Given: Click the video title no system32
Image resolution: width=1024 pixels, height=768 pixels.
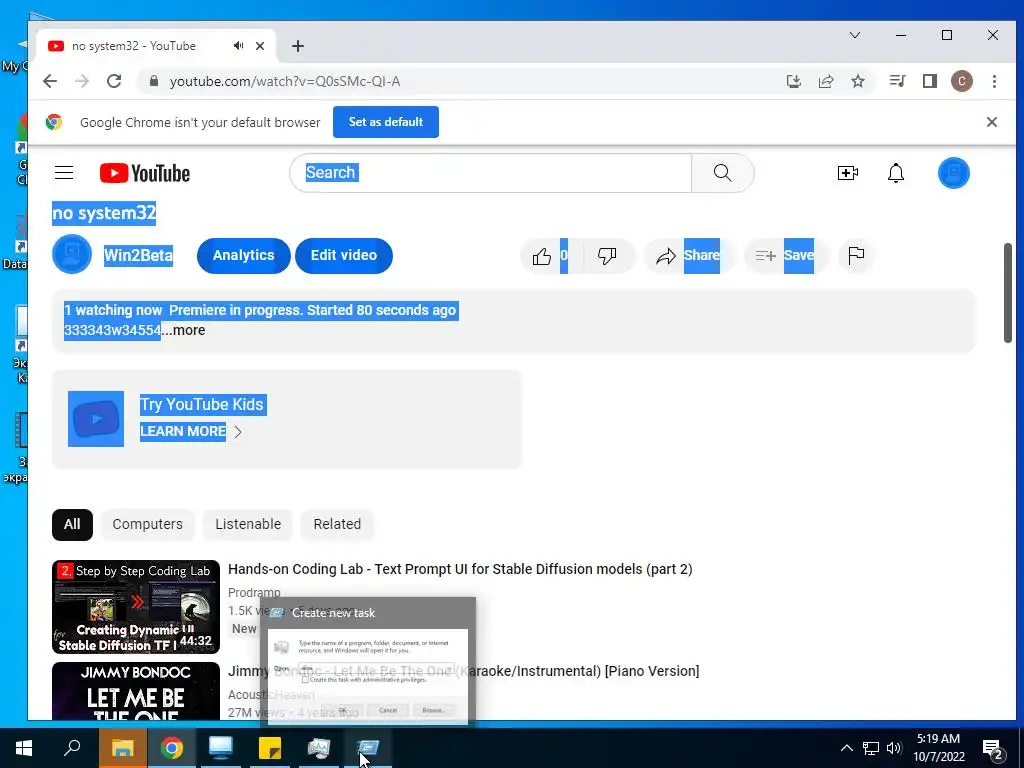Looking at the screenshot, I should point(104,213).
